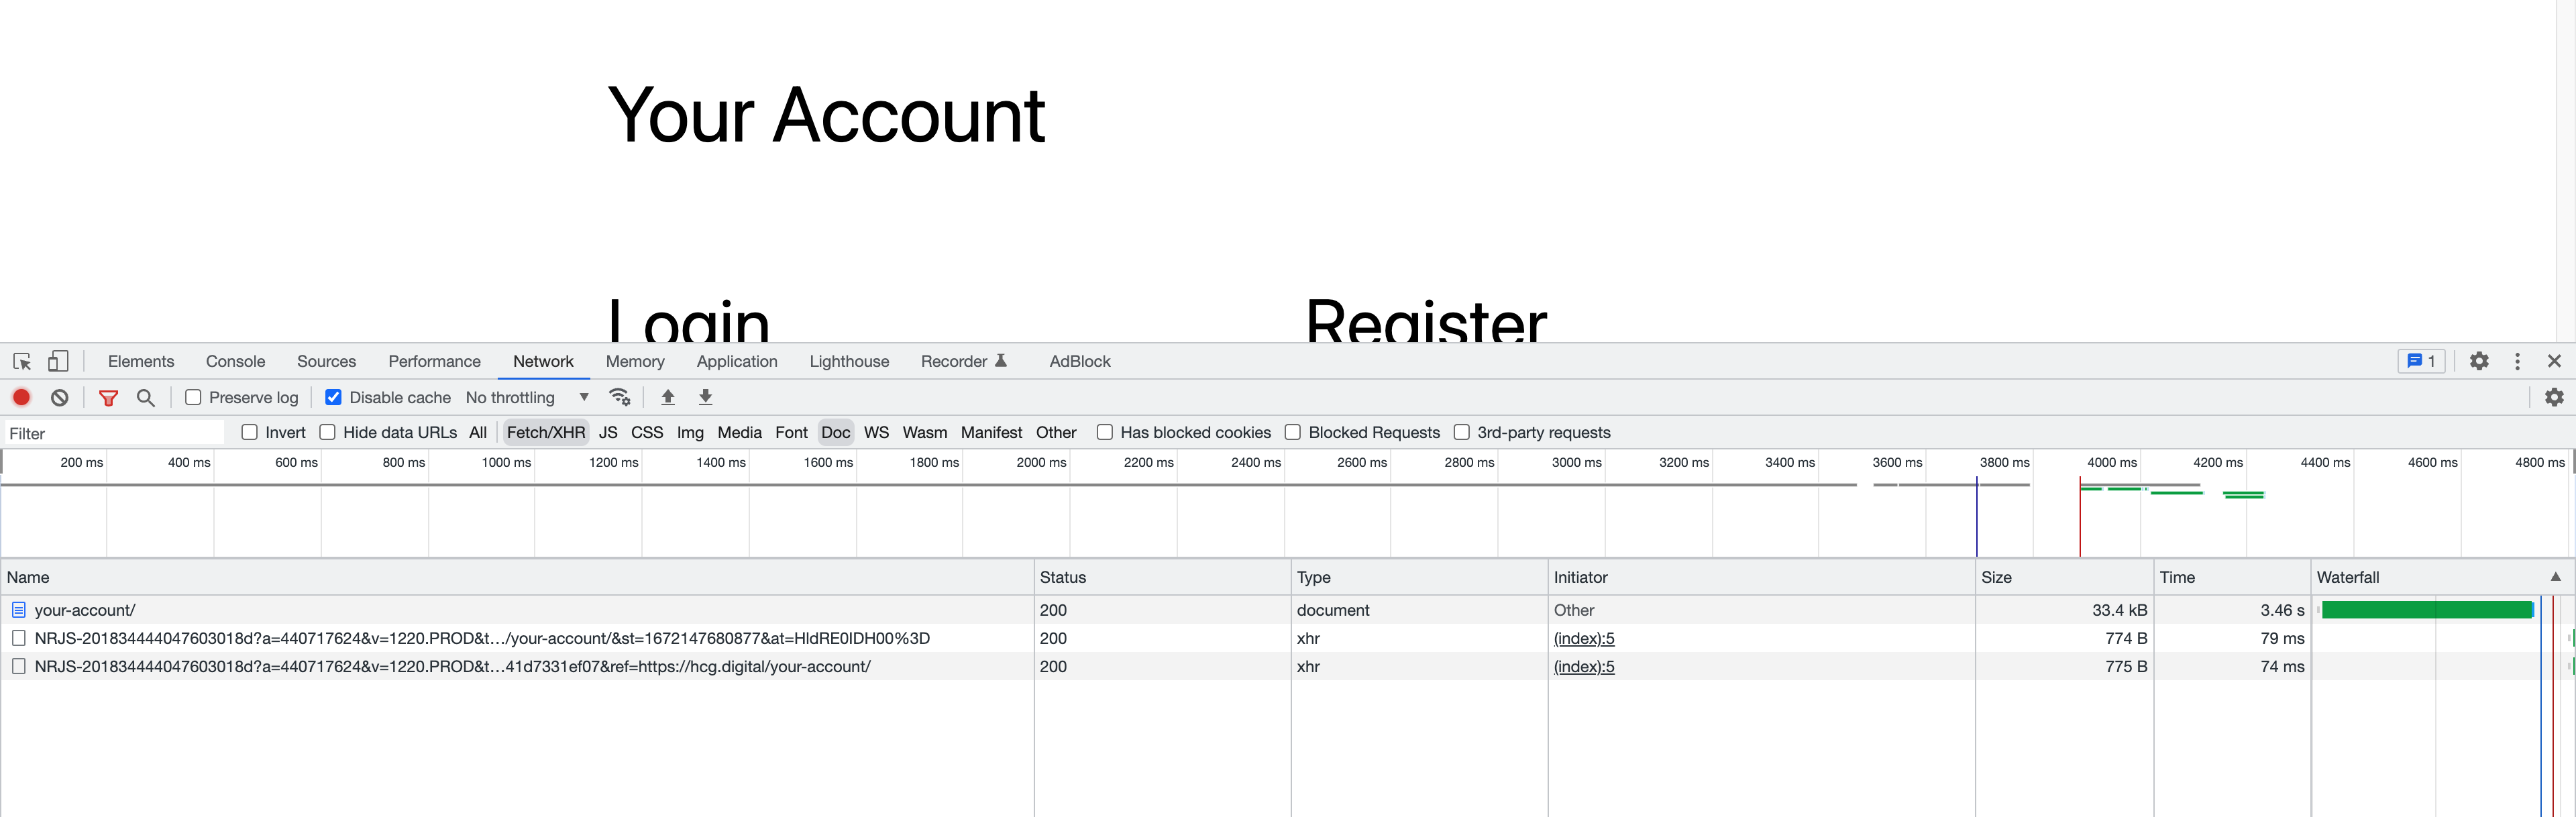Open network conditions wifi icon
This screenshot has height=817, width=2576.
(x=620, y=397)
